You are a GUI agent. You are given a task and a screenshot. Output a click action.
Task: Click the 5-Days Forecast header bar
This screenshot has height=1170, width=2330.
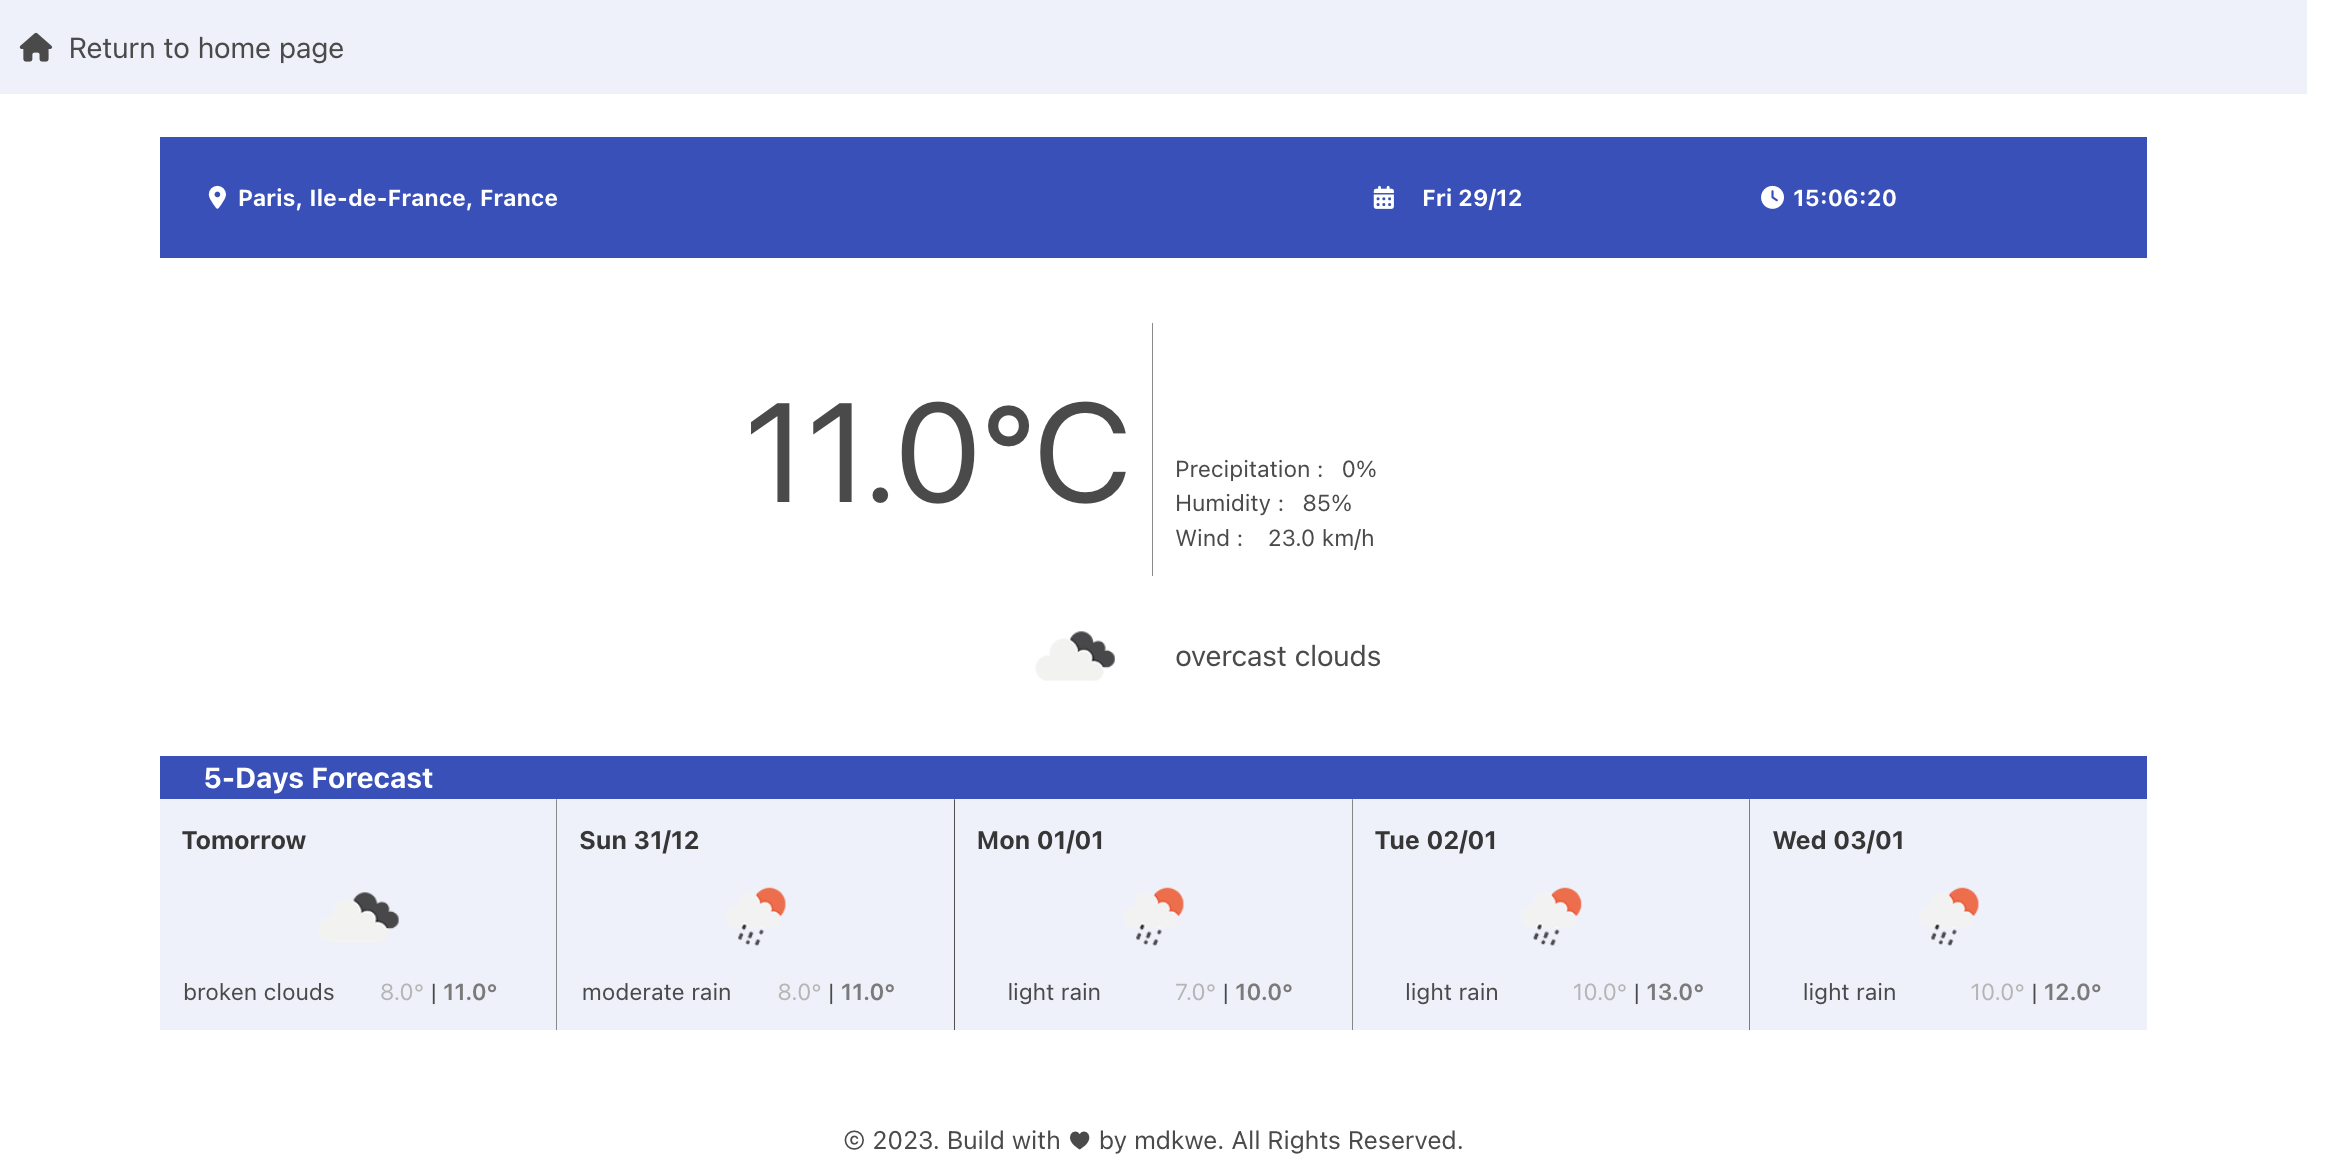(1152, 778)
